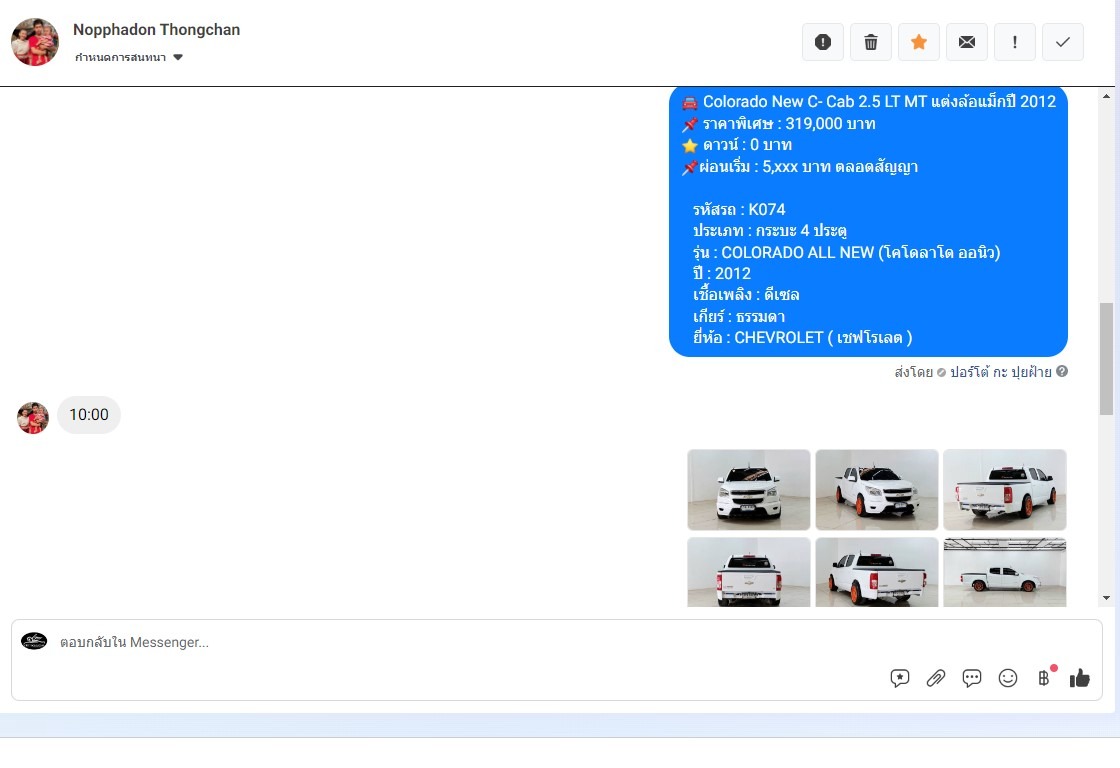This screenshot has height=768, width=1120.
Task: Attach a file with the paperclip icon
Action: 936,678
